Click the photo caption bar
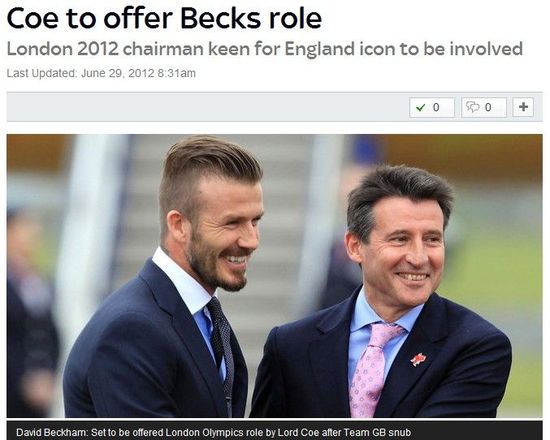Viewport: 550px width, 440px height. [x=275, y=431]
